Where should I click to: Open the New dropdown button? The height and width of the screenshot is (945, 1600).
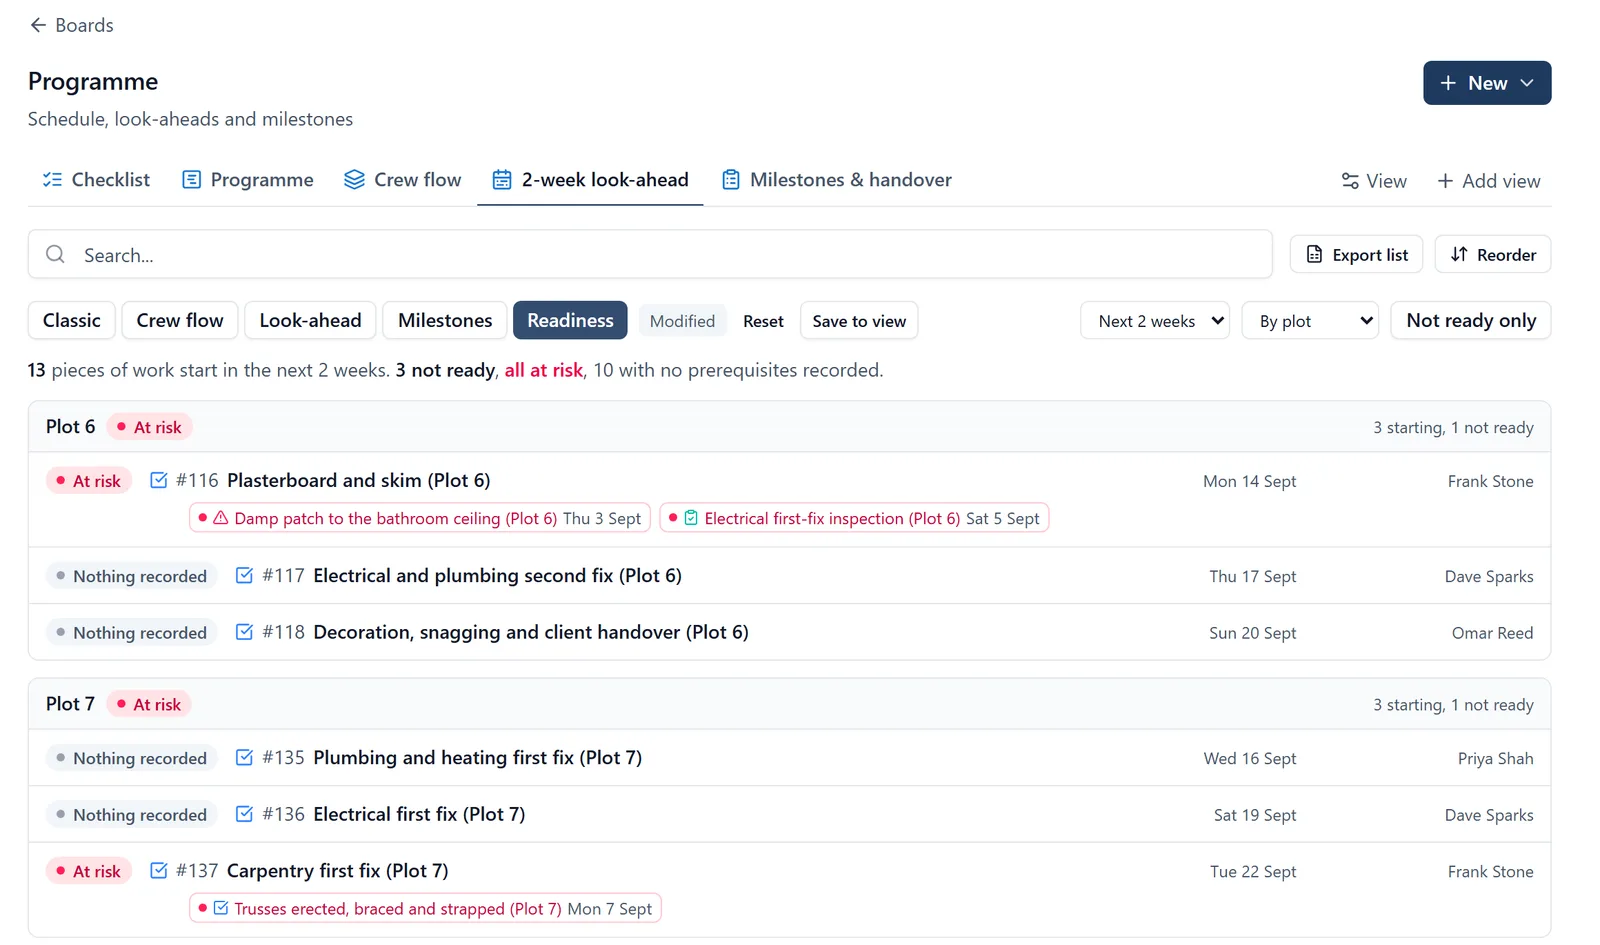pyautogui.click(x=1486, y=83)
